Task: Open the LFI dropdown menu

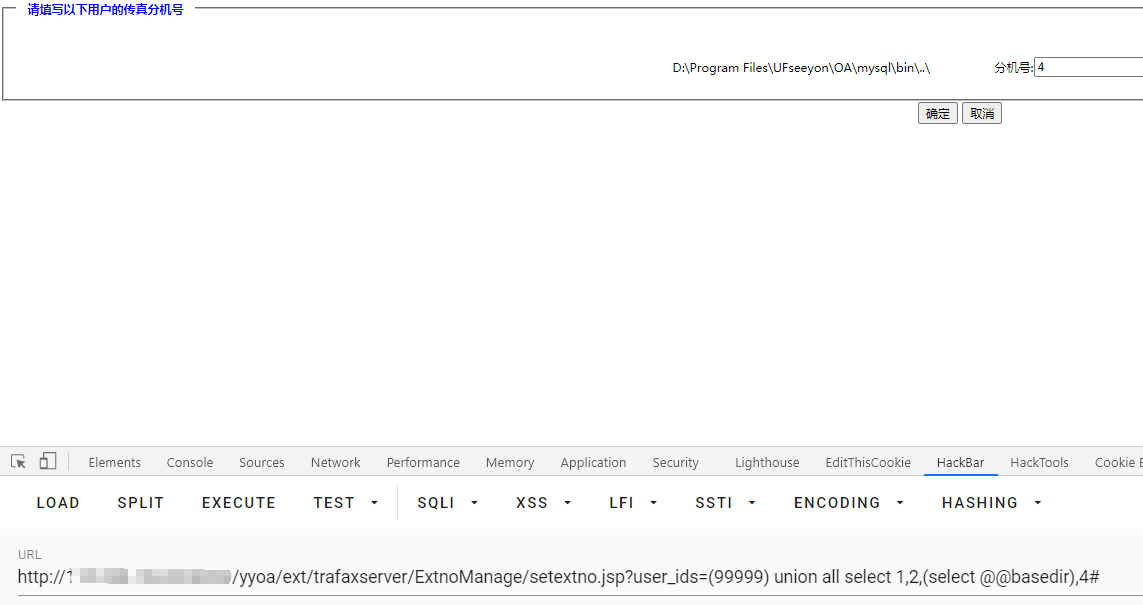Action: point(633,503)
